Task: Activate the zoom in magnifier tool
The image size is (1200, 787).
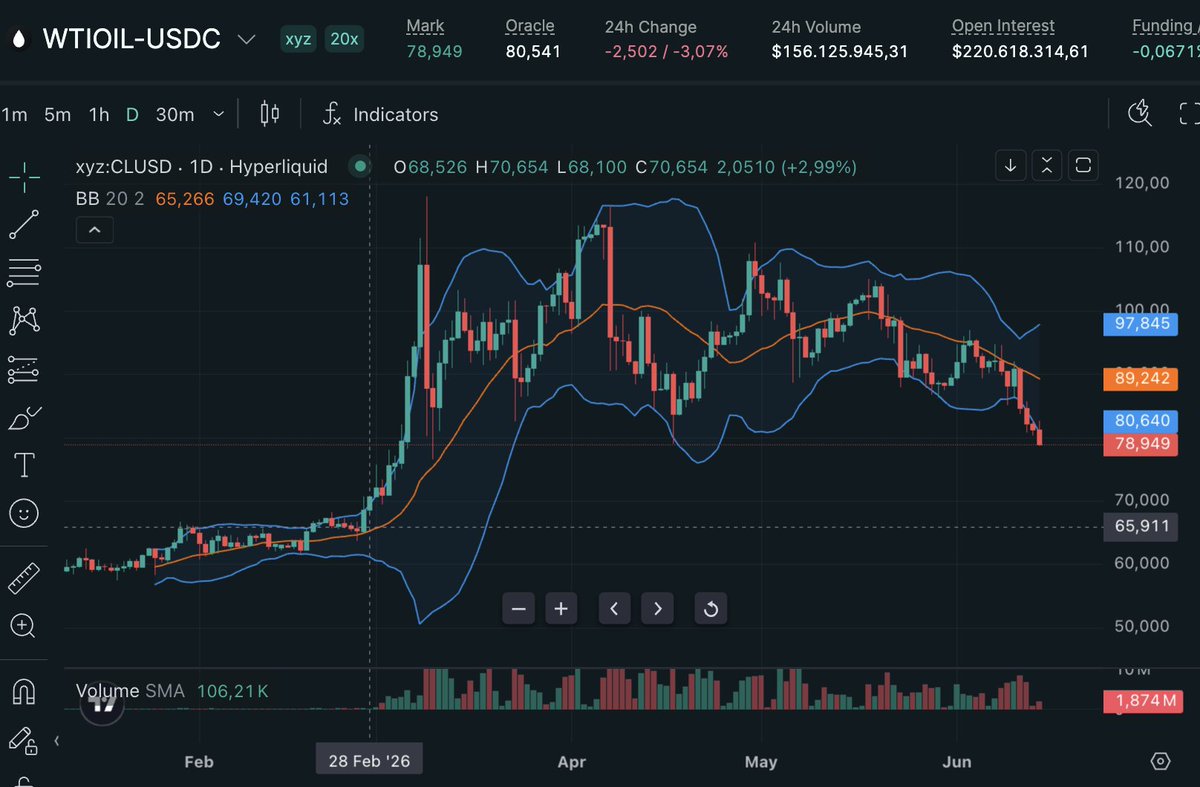Action: 24,626
